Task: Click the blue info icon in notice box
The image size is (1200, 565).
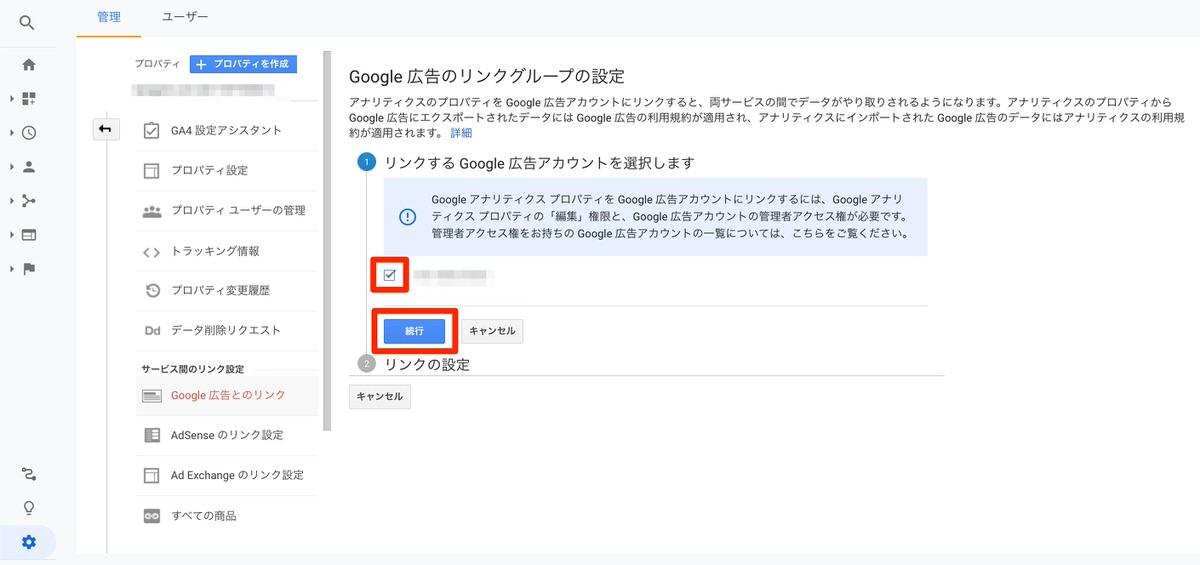Action: [x=407, y=217]
